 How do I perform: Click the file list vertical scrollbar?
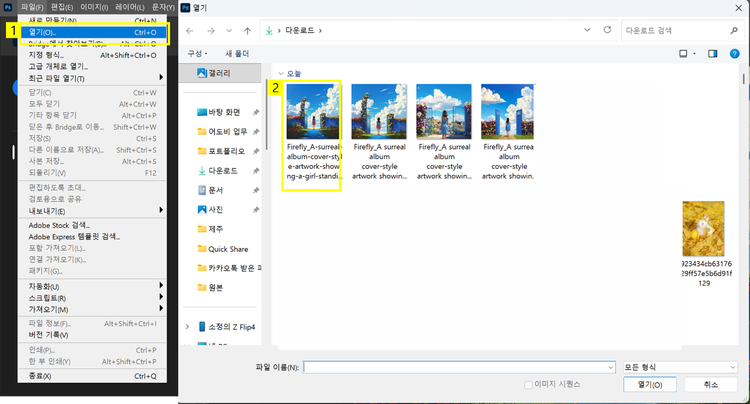click(x=743, y=78)
